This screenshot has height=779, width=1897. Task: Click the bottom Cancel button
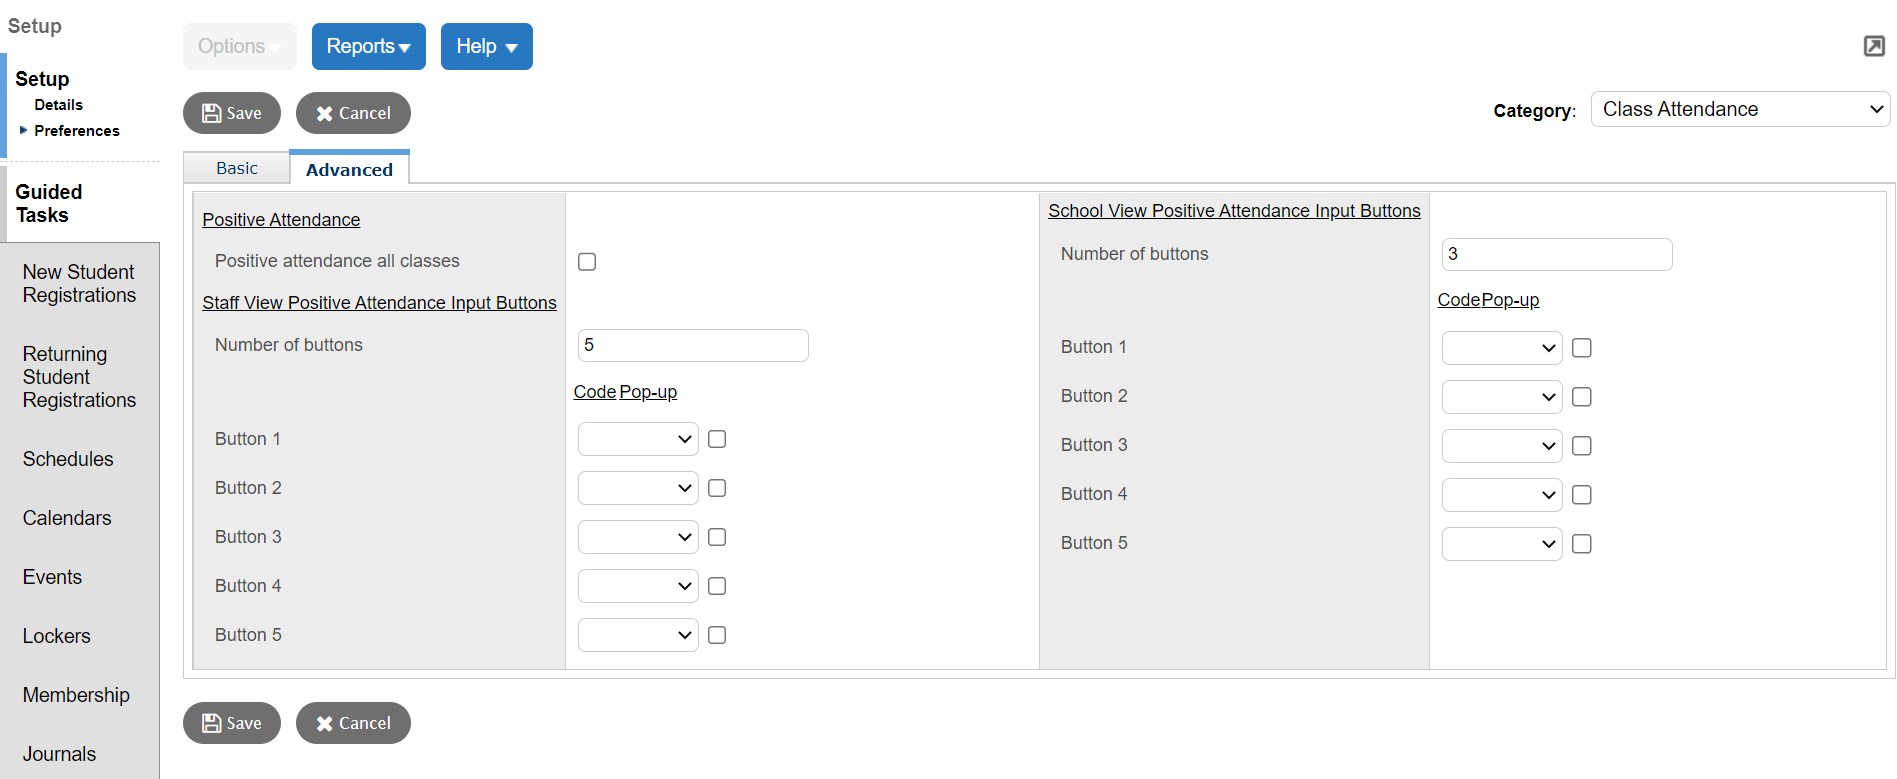point(353,723)
